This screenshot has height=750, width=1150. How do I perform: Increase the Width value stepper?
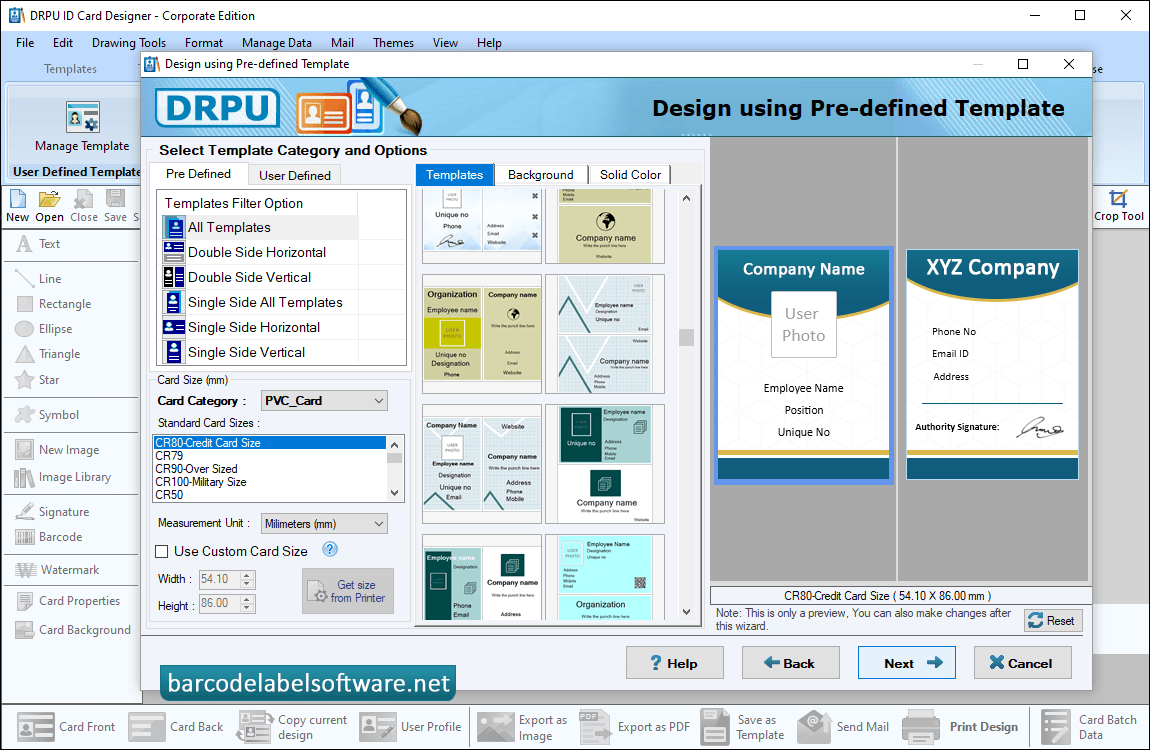pyautogui.click(x=247, y=575)
